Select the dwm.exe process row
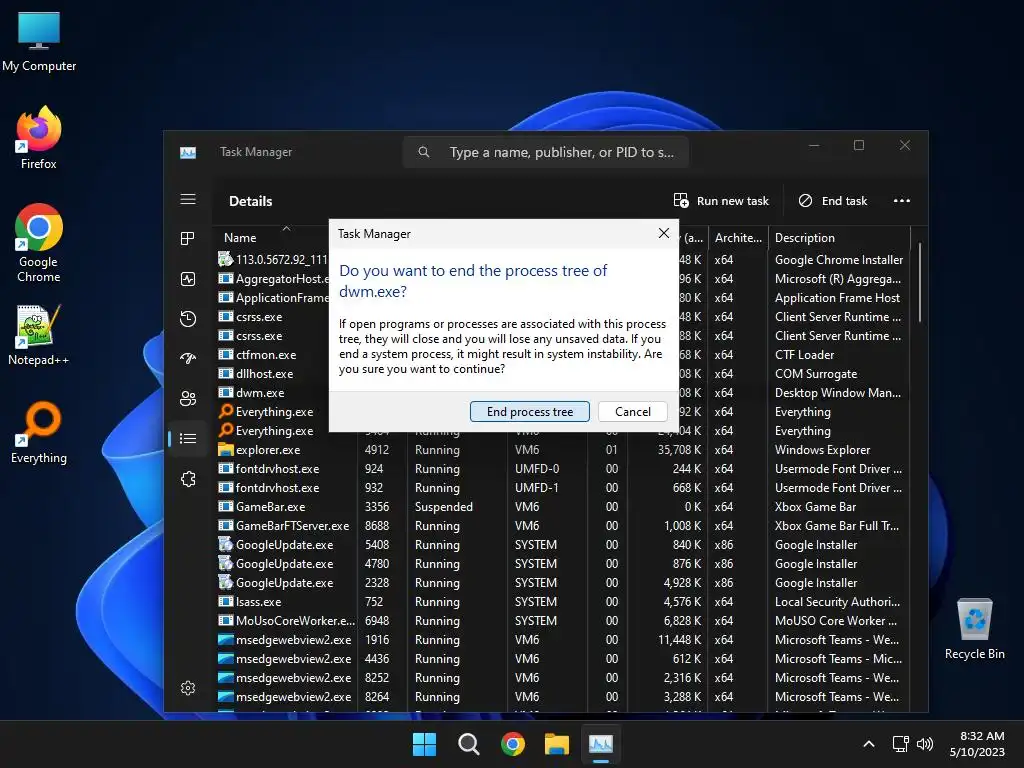 [x=274, y=392]
